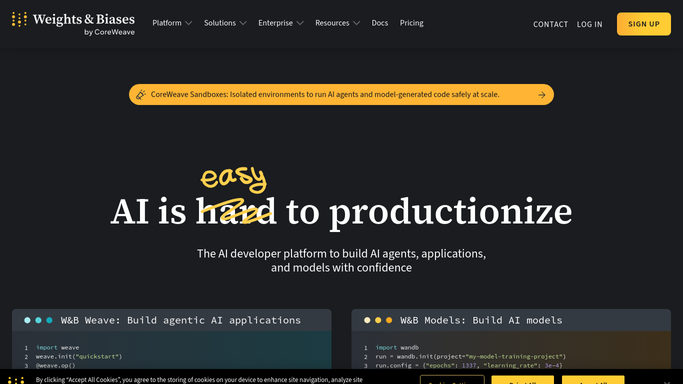Click the 'import weave' code line

[57, 347]
